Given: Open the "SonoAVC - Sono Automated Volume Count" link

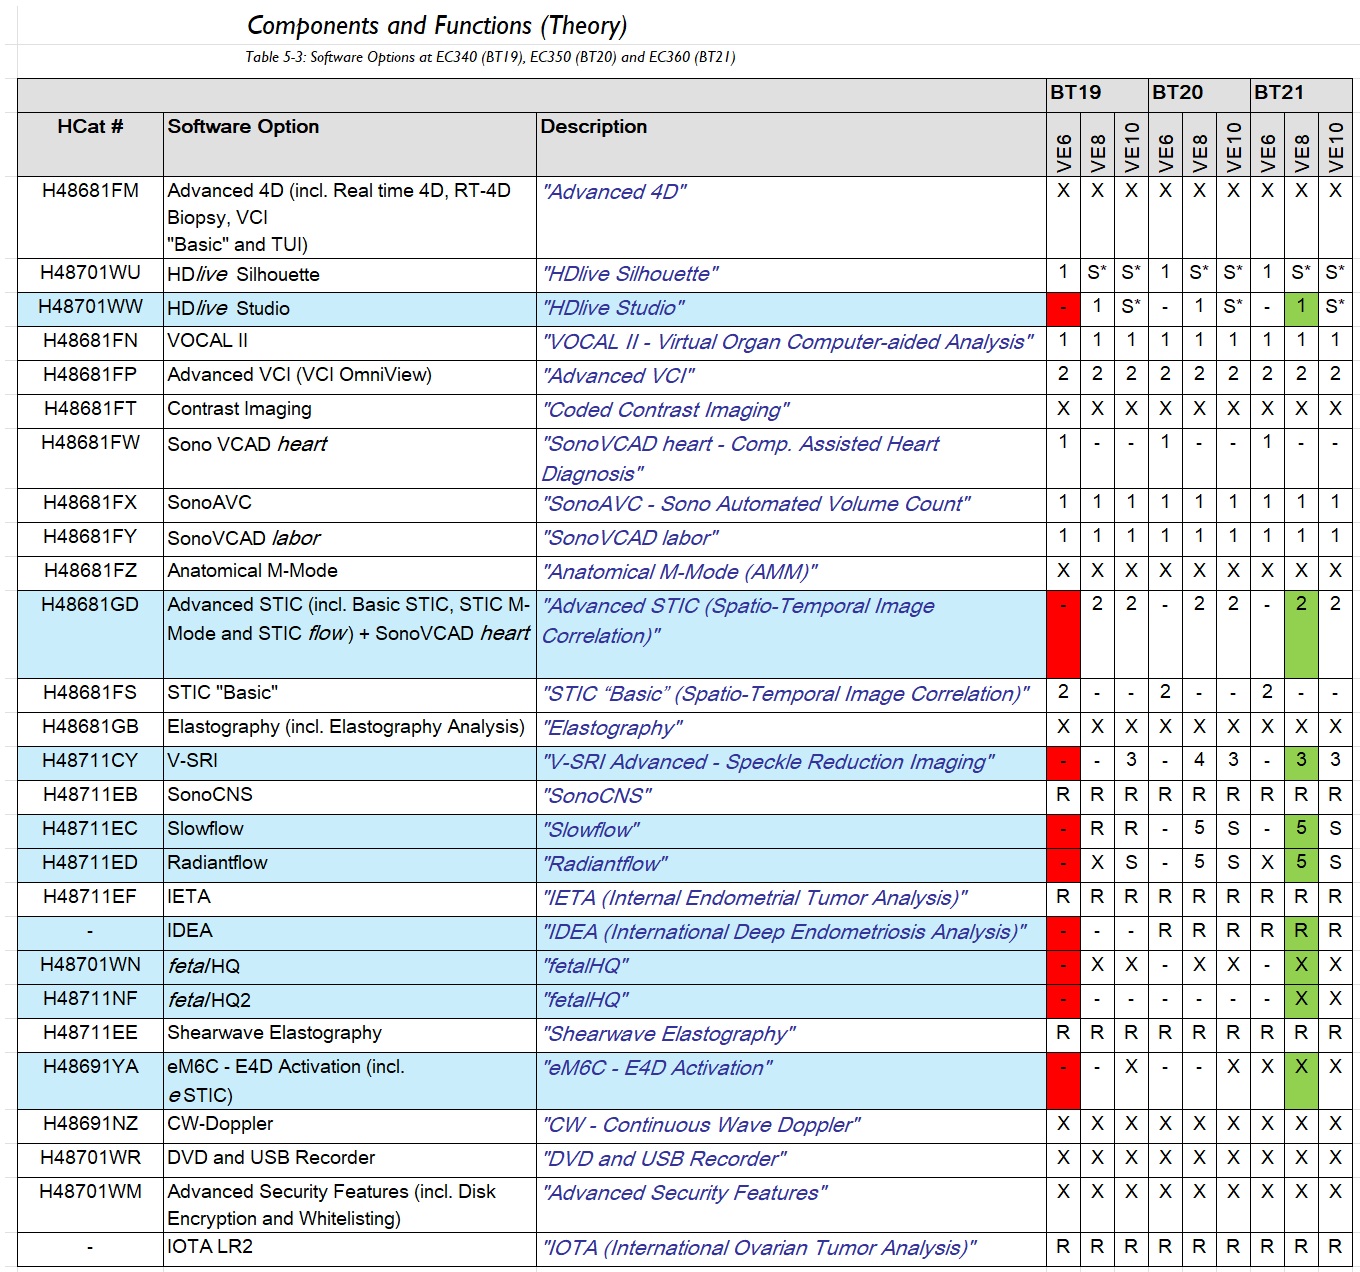Looking at the screenshot, I should [756, 504].
